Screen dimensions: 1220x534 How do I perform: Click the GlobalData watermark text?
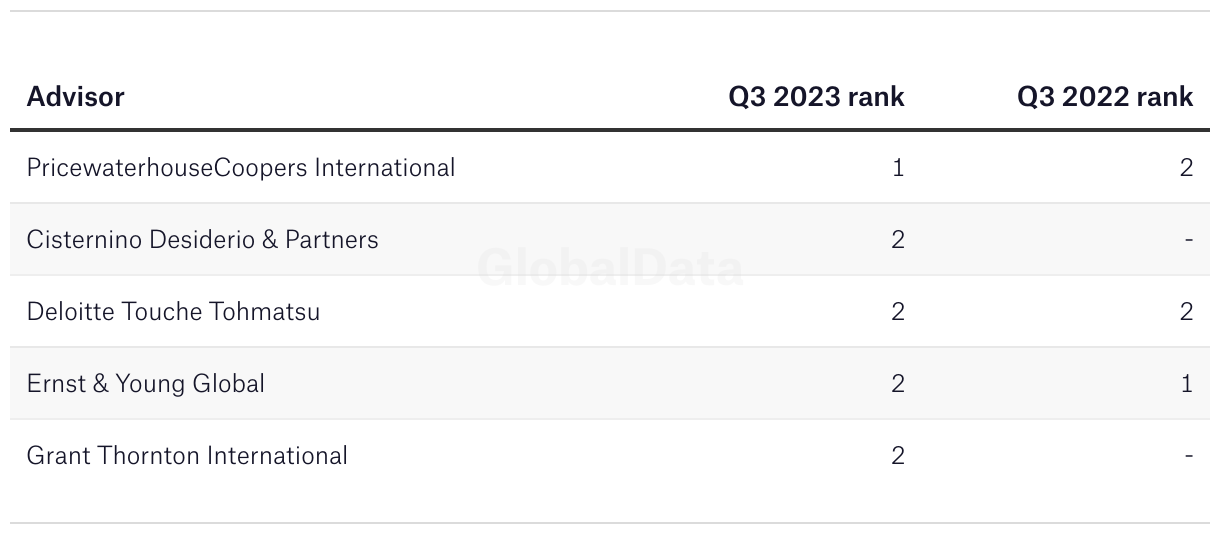click(x=610, y=268)
